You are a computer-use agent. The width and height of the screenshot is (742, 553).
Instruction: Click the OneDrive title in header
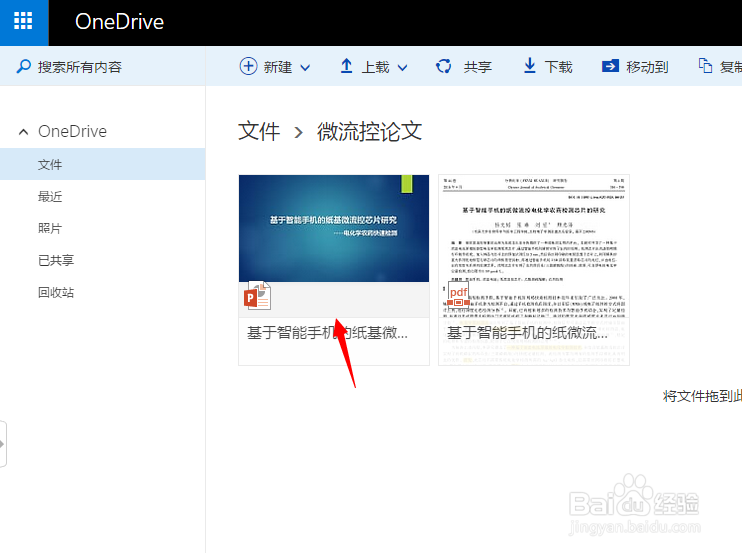coord(119,22)
